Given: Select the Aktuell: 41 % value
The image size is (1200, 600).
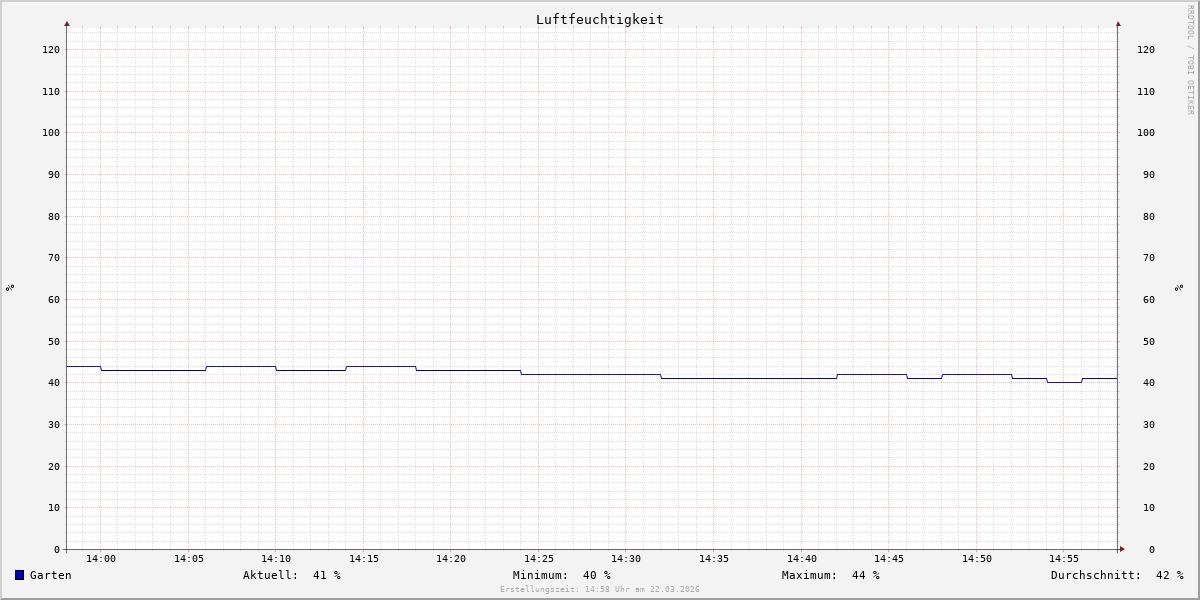Looking at the screenshot, I should (x=292, y=575).
